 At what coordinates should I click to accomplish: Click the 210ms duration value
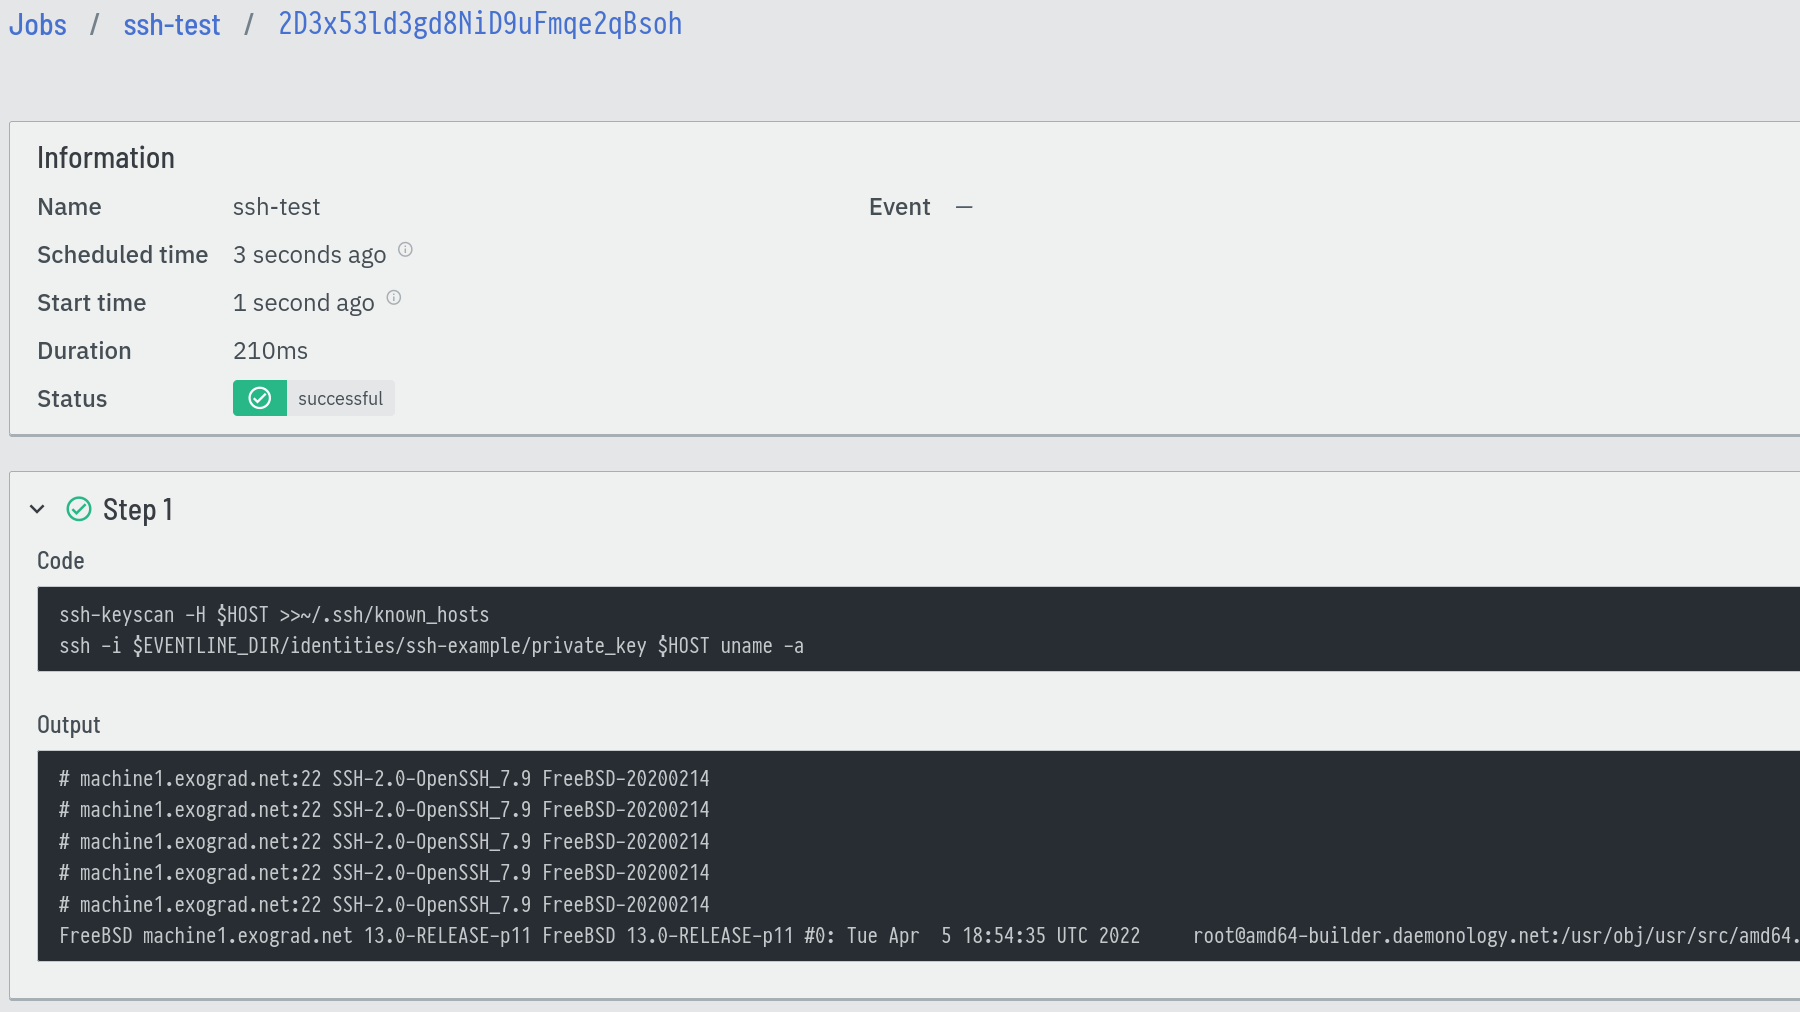click(270, 351)
